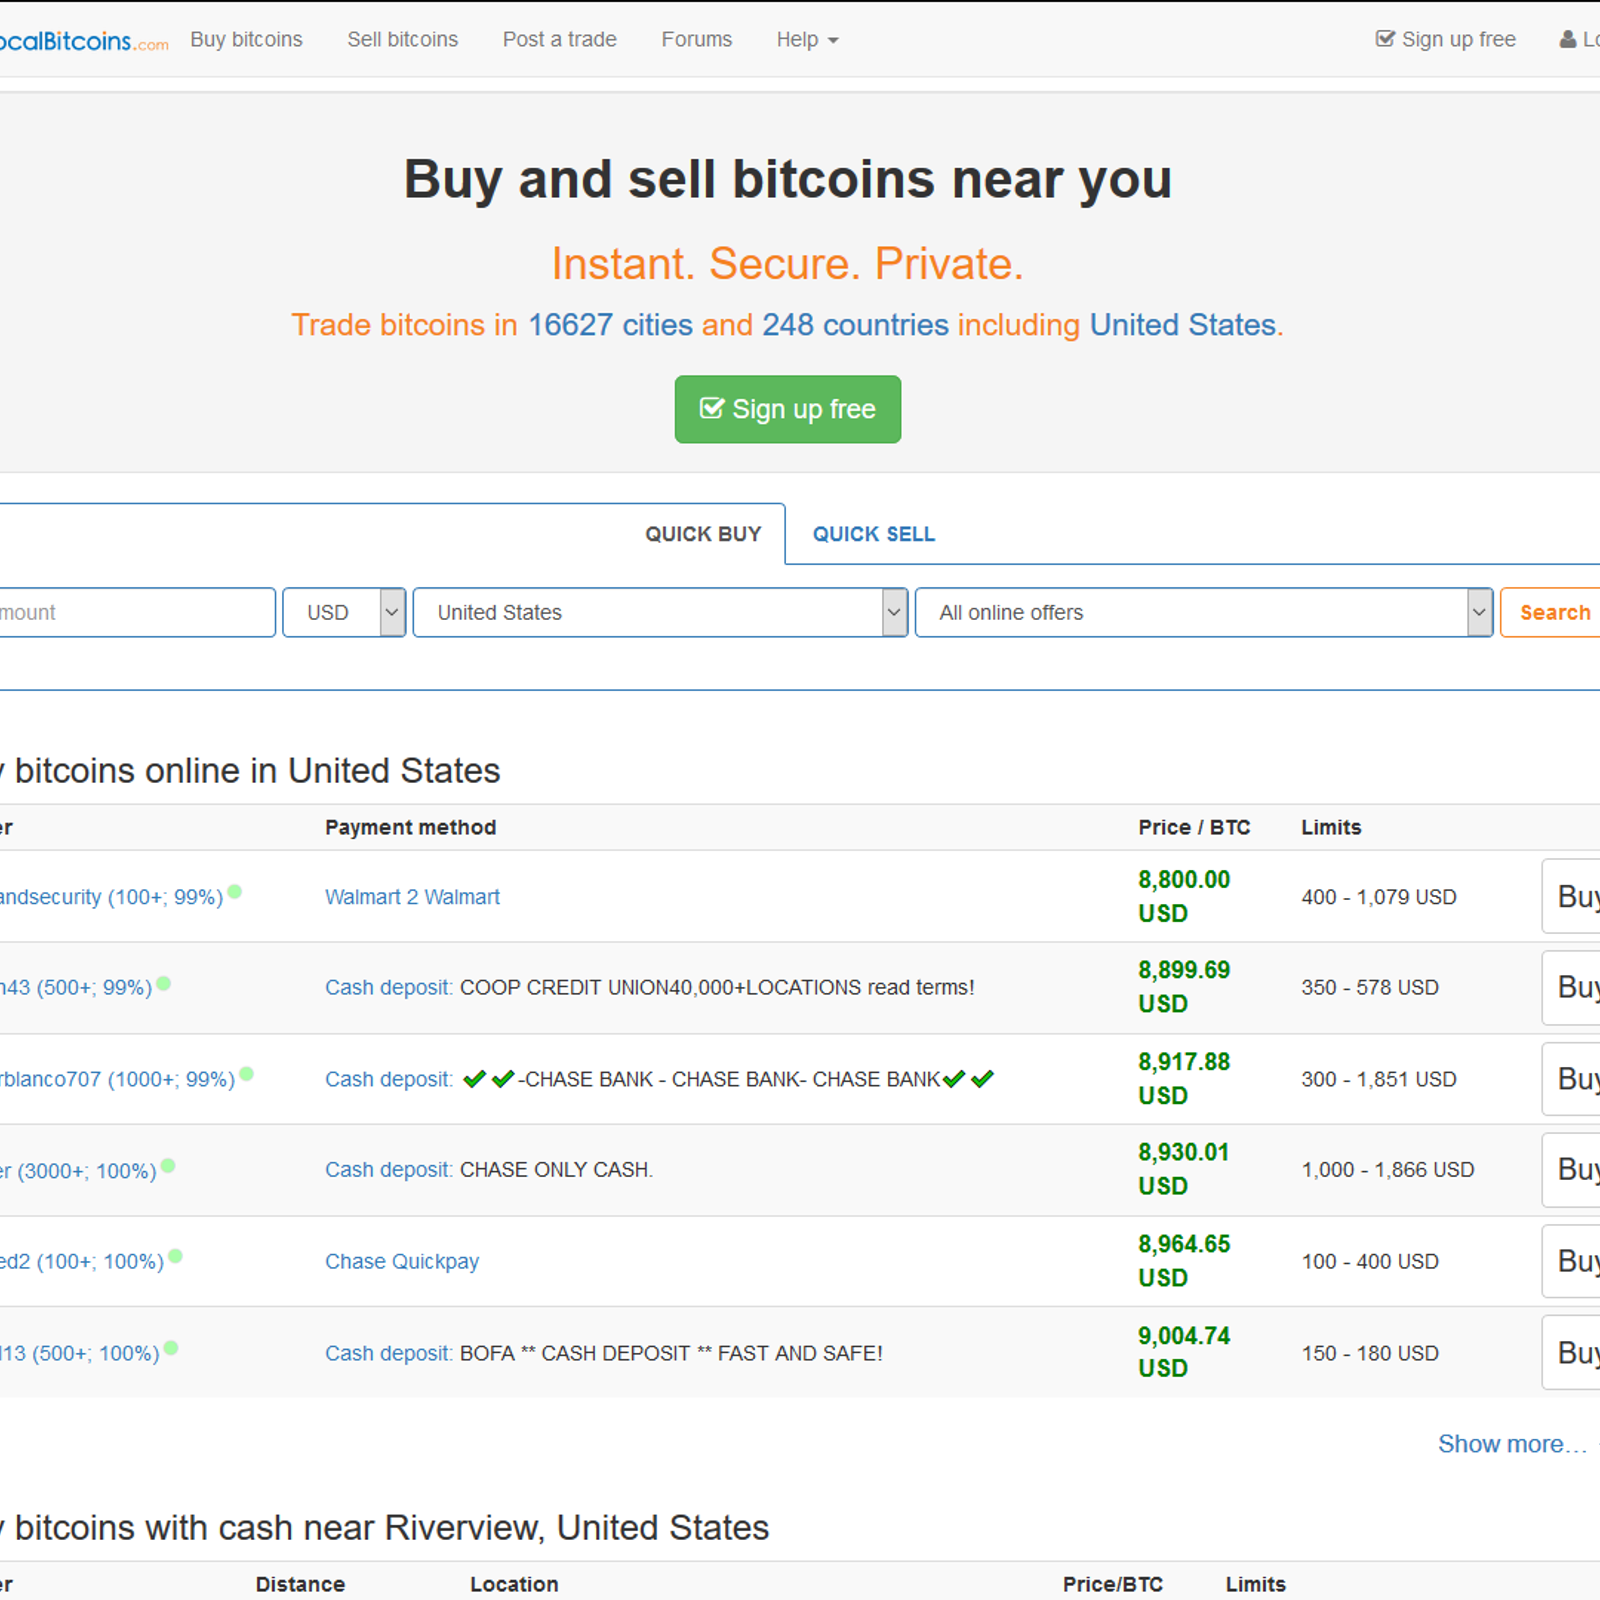Switch to the QUICK BUY tab

[x=703, y=534]
